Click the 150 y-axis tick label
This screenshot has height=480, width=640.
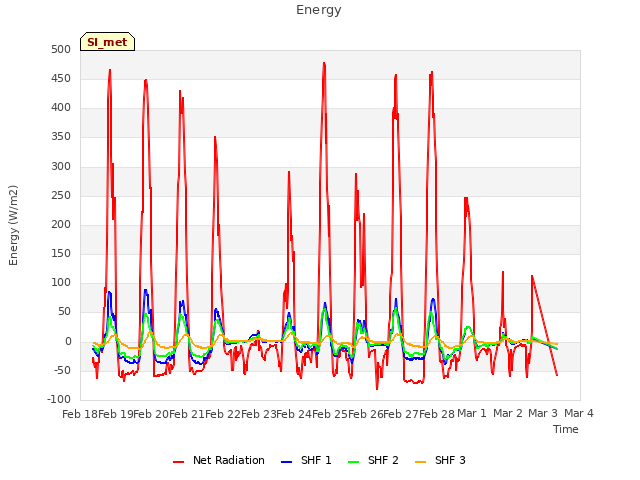coord(61,253)
